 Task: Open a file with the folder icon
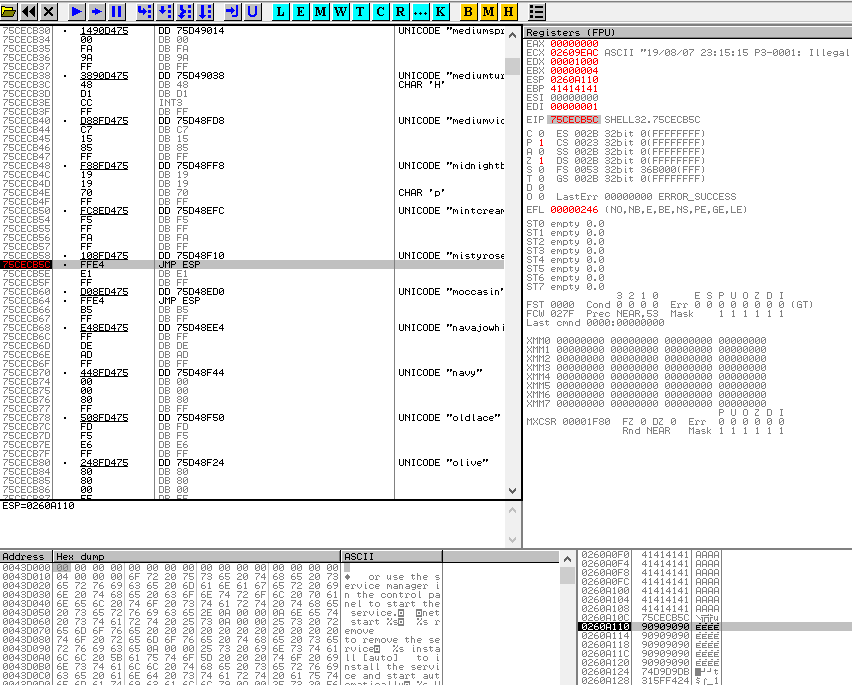9,11
